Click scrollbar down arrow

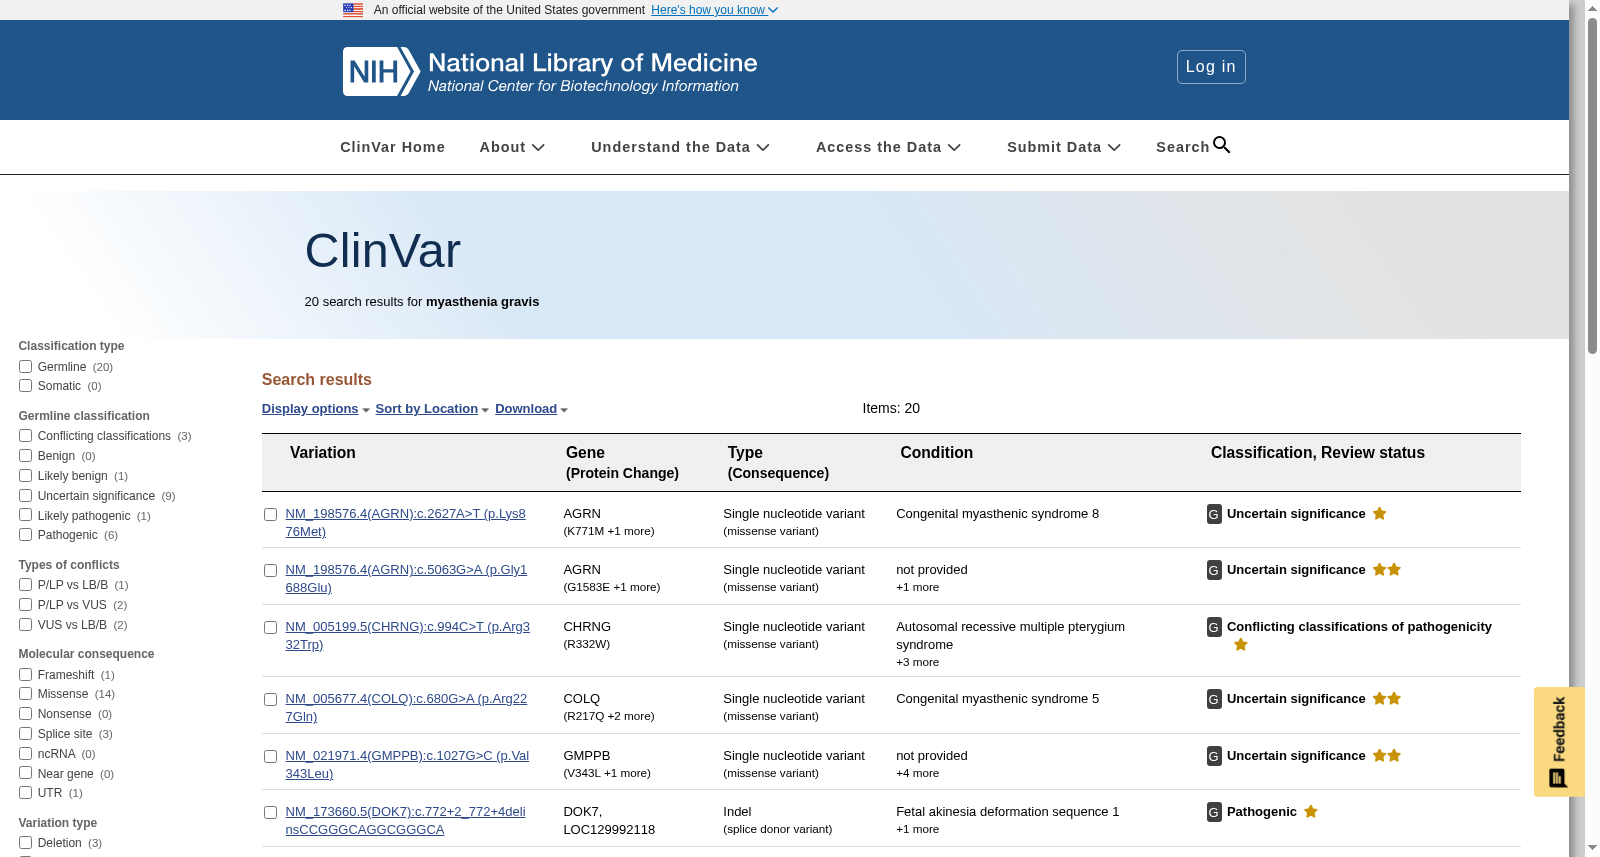click(x=1592, y=848)
